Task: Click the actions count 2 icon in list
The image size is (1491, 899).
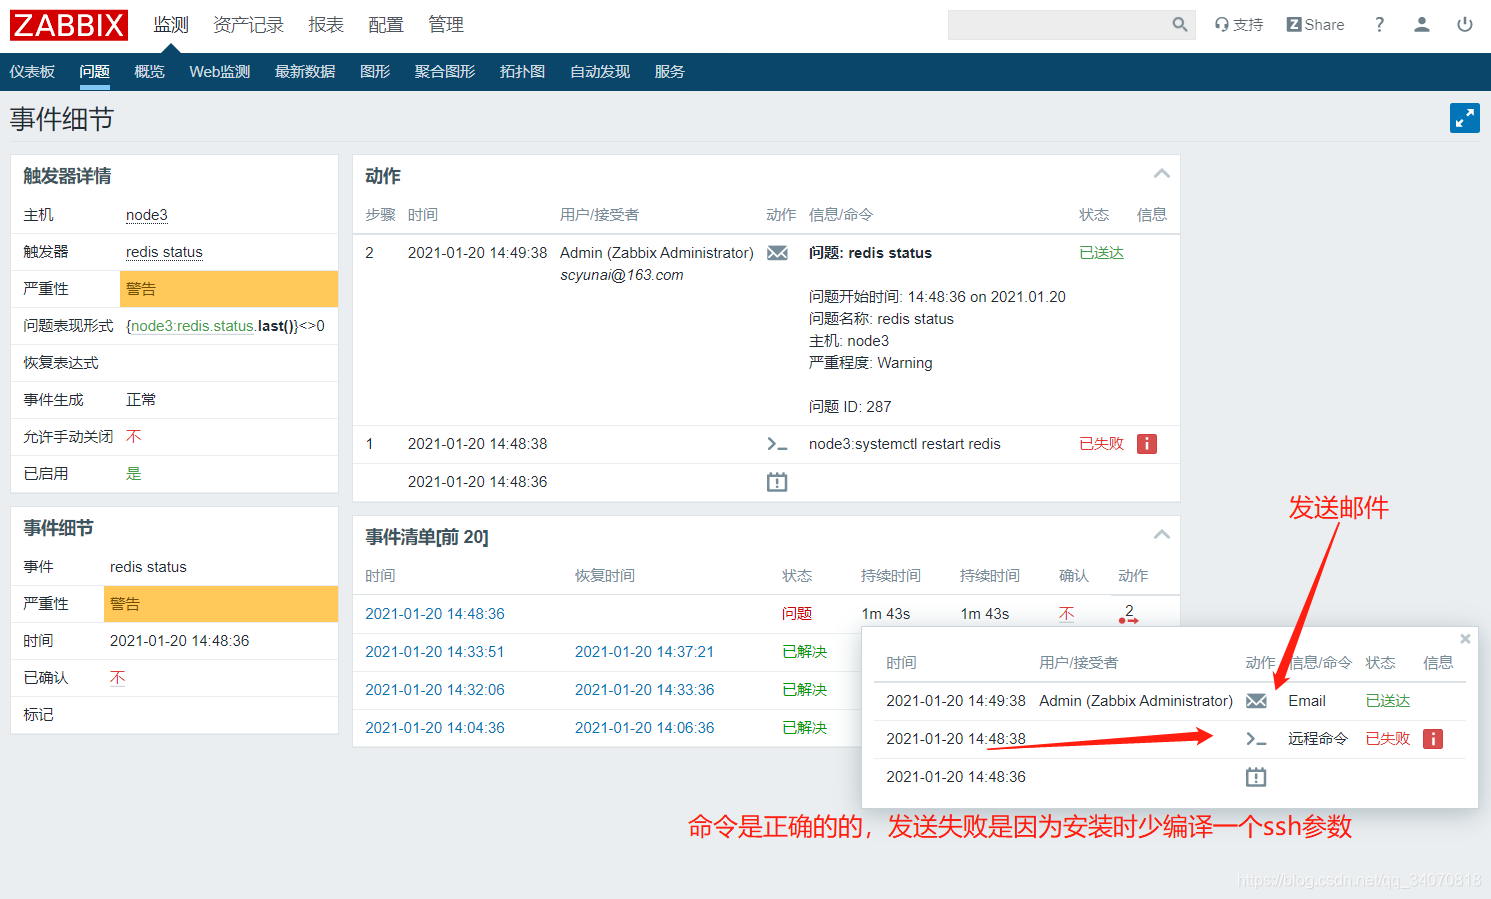Action: [x=1129, y=614]
